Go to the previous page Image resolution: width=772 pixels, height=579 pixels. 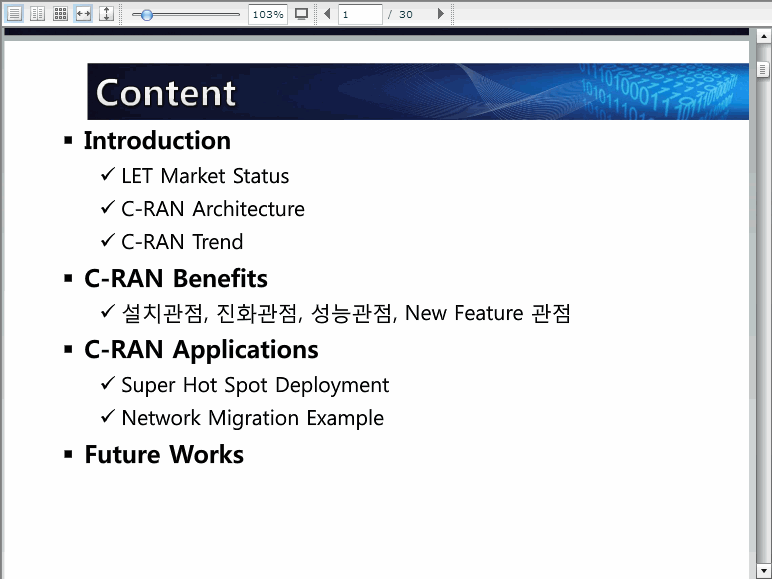pyautogui.click(x=327, y=14)
